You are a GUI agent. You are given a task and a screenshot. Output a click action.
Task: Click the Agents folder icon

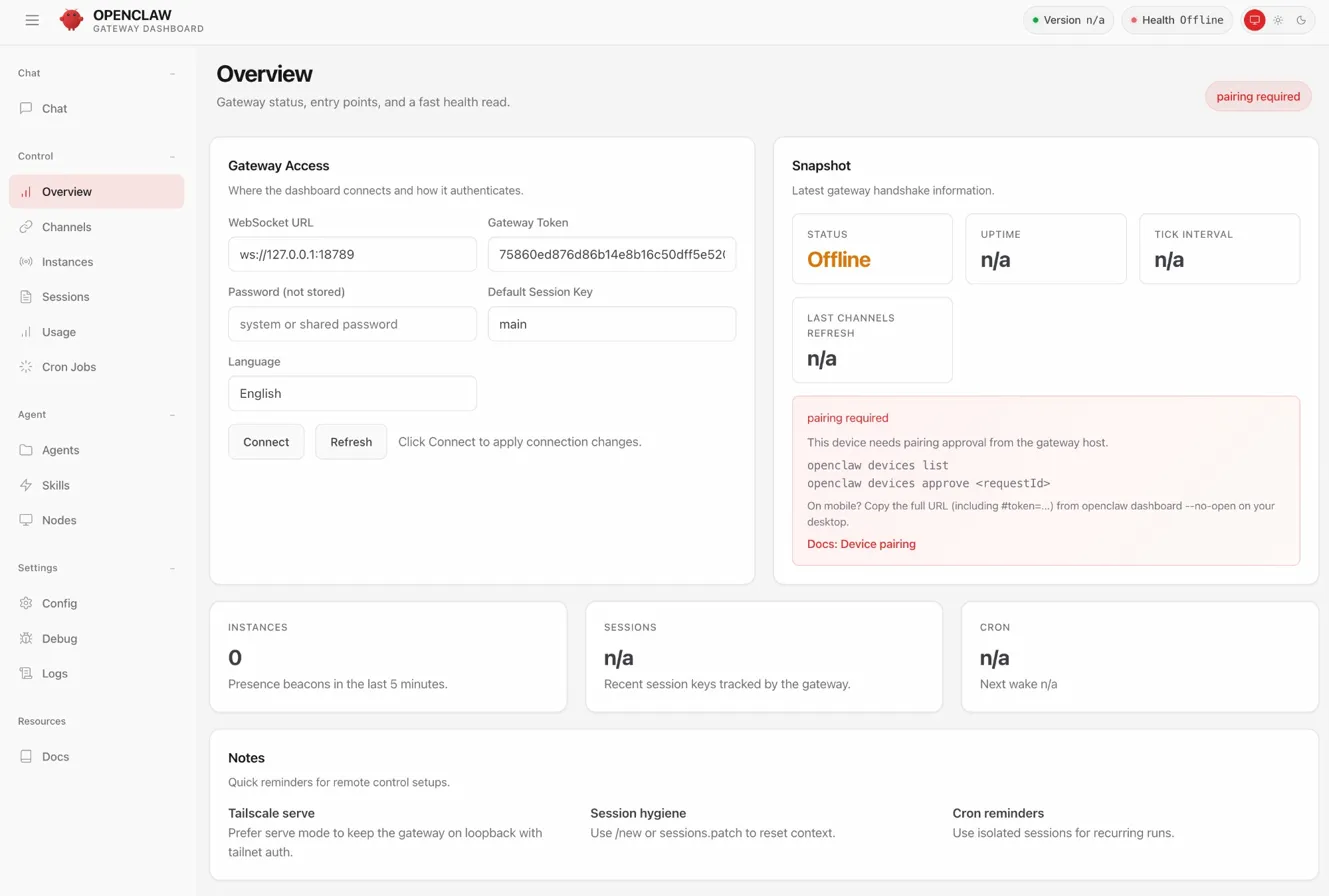pos(26,450)
